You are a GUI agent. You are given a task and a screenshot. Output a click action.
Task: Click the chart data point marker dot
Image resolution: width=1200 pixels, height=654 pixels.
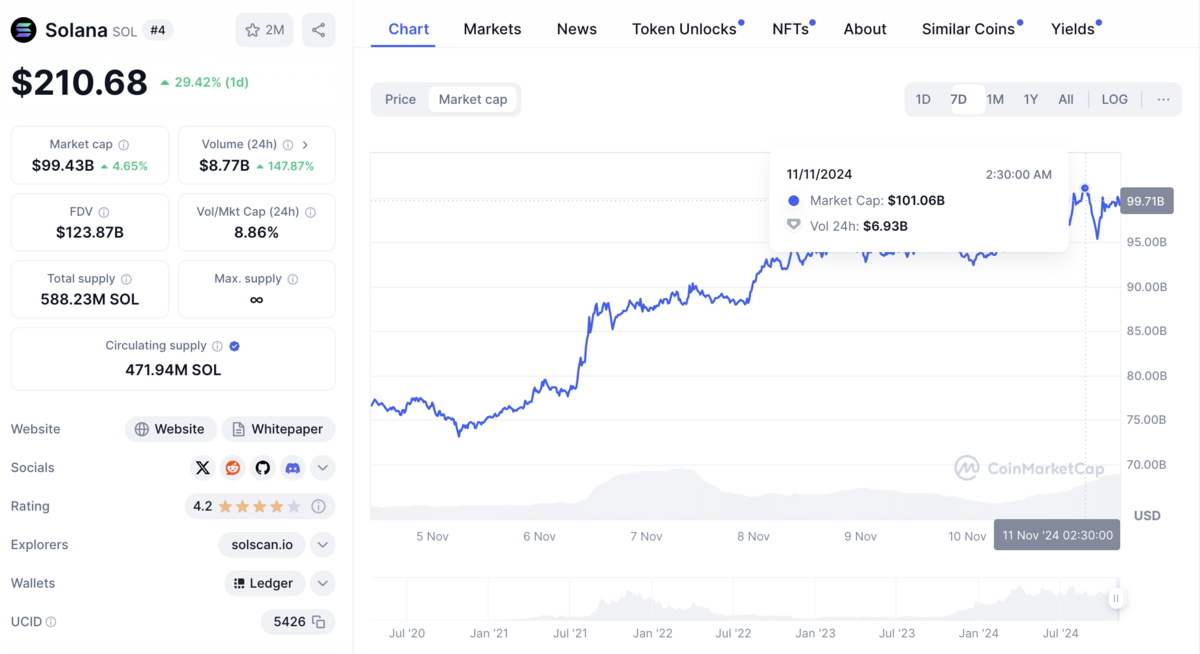(x=1085, y=188)
